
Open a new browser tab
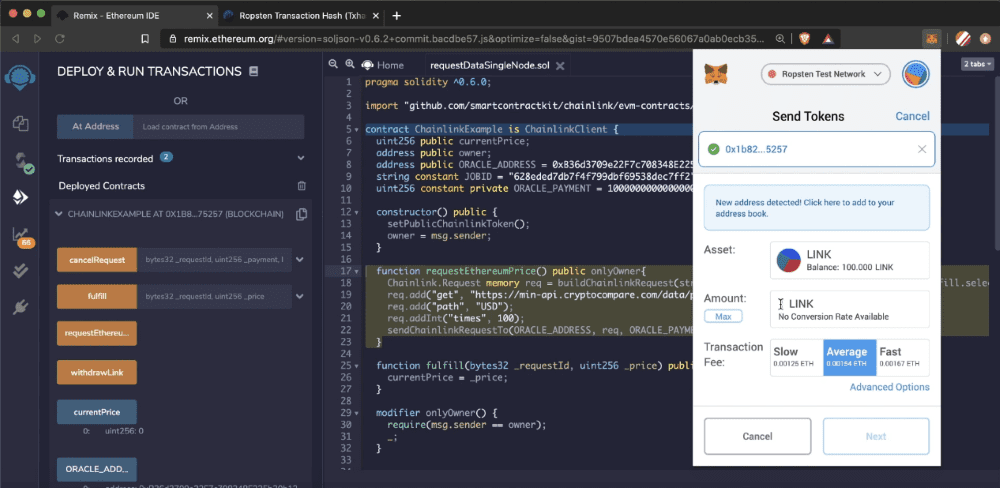click(397, 15)
